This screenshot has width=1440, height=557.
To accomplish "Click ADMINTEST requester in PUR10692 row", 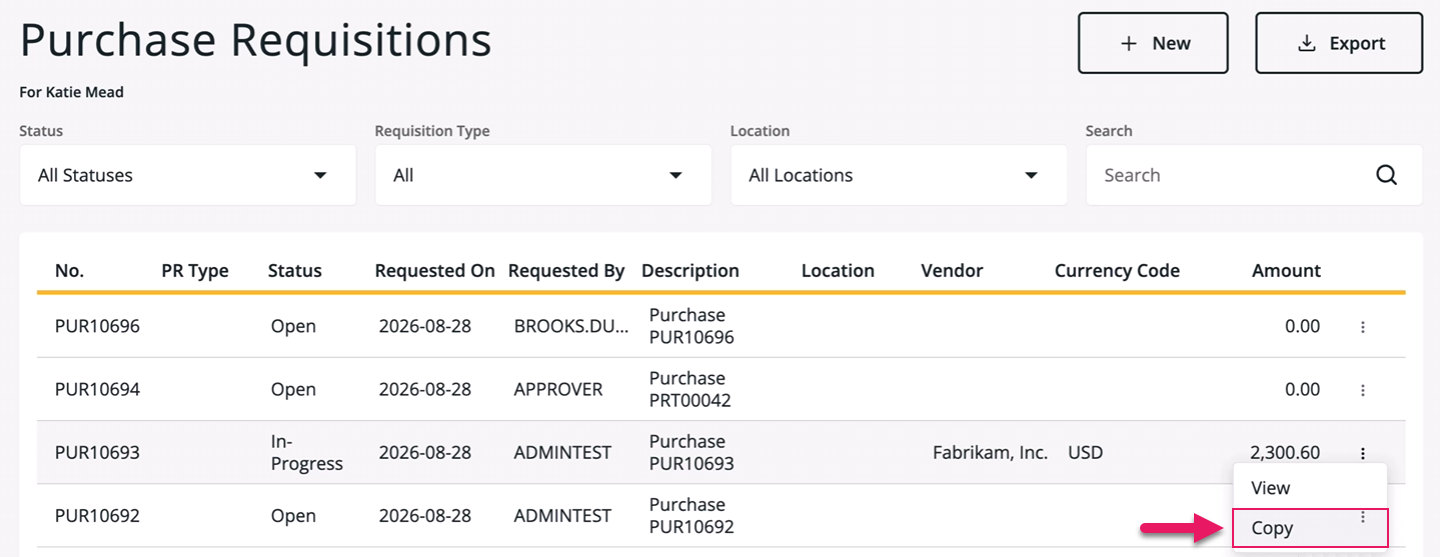I will point(563,516).
